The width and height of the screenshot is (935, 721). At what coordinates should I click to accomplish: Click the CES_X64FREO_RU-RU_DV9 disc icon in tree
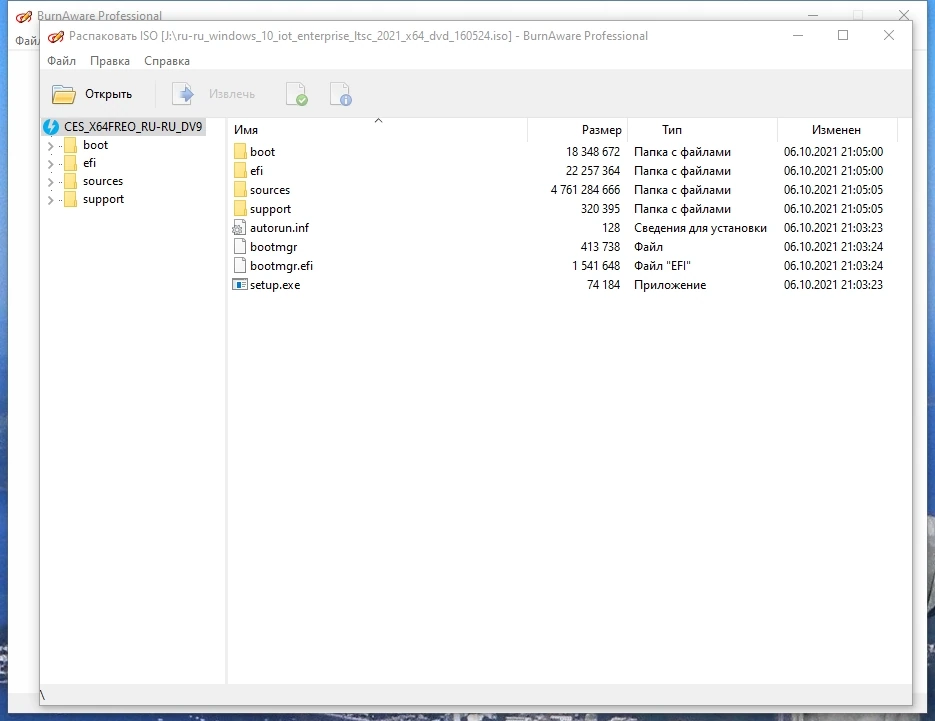pyautogui.click(x=51, y=126)
